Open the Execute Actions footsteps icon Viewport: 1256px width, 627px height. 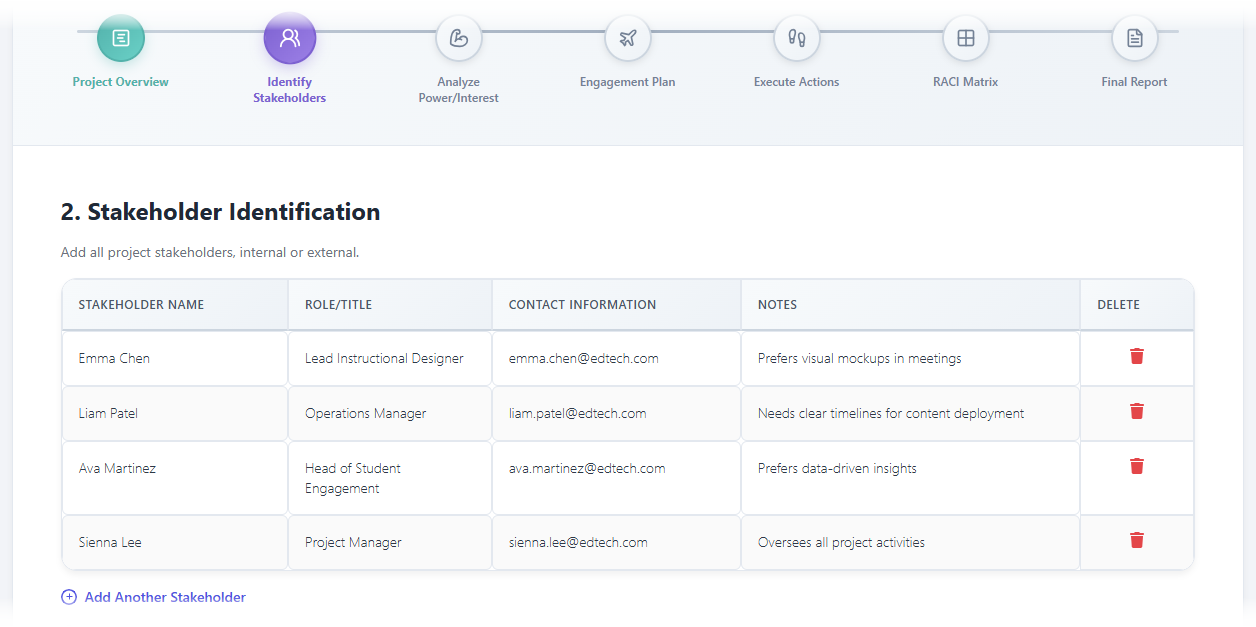coord(797,39)
